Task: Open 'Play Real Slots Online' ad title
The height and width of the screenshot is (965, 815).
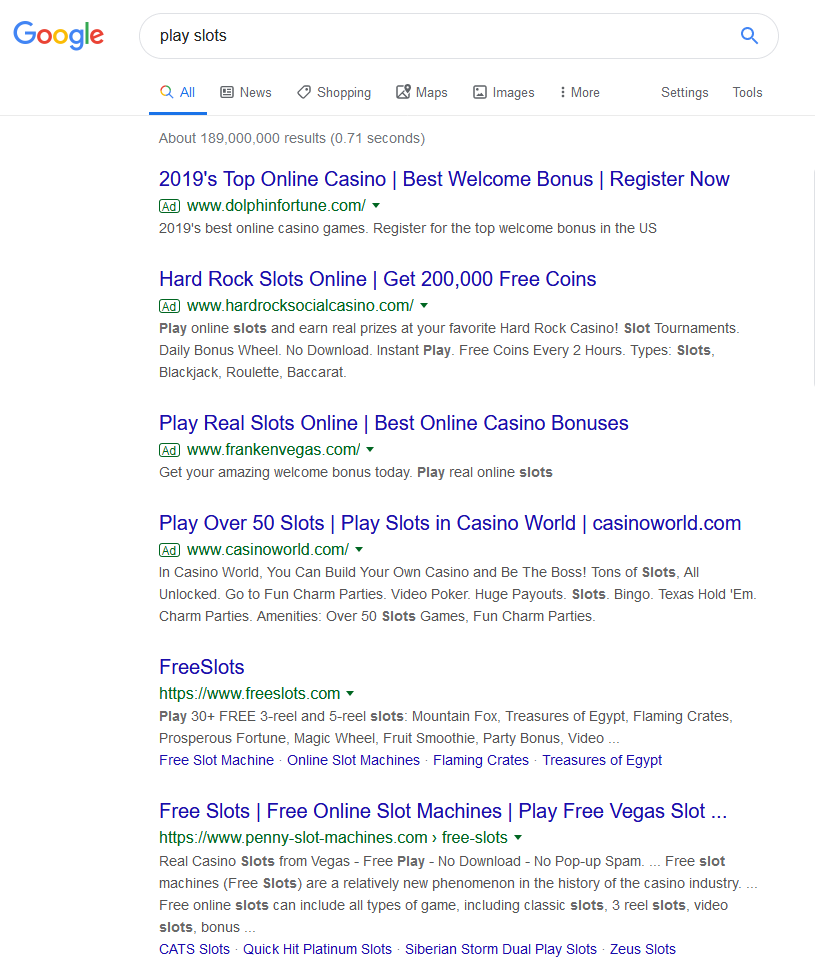Action: [x=393, y=423]
